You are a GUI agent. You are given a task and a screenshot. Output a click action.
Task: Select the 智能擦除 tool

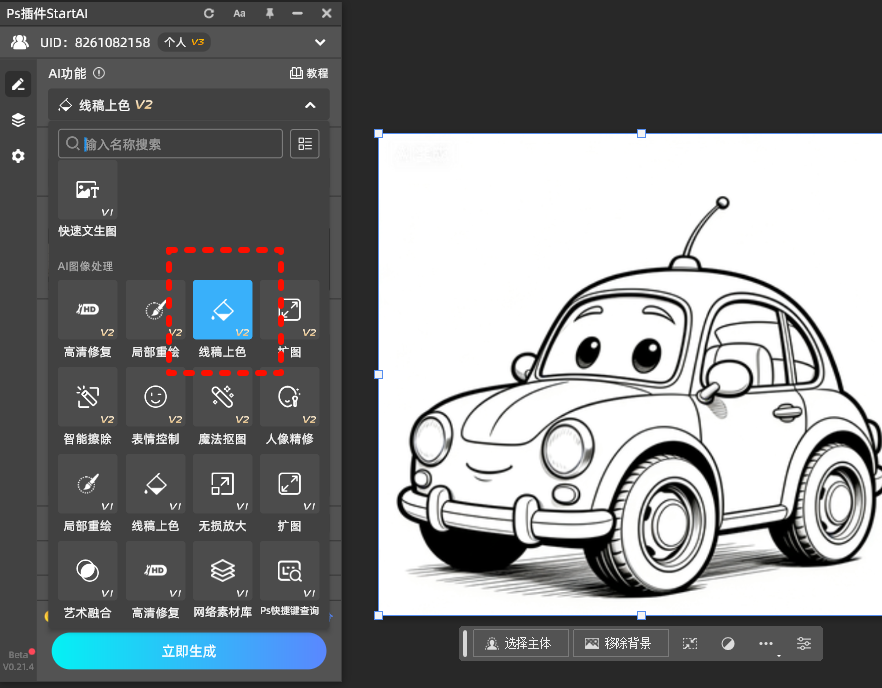coord(87,397)
